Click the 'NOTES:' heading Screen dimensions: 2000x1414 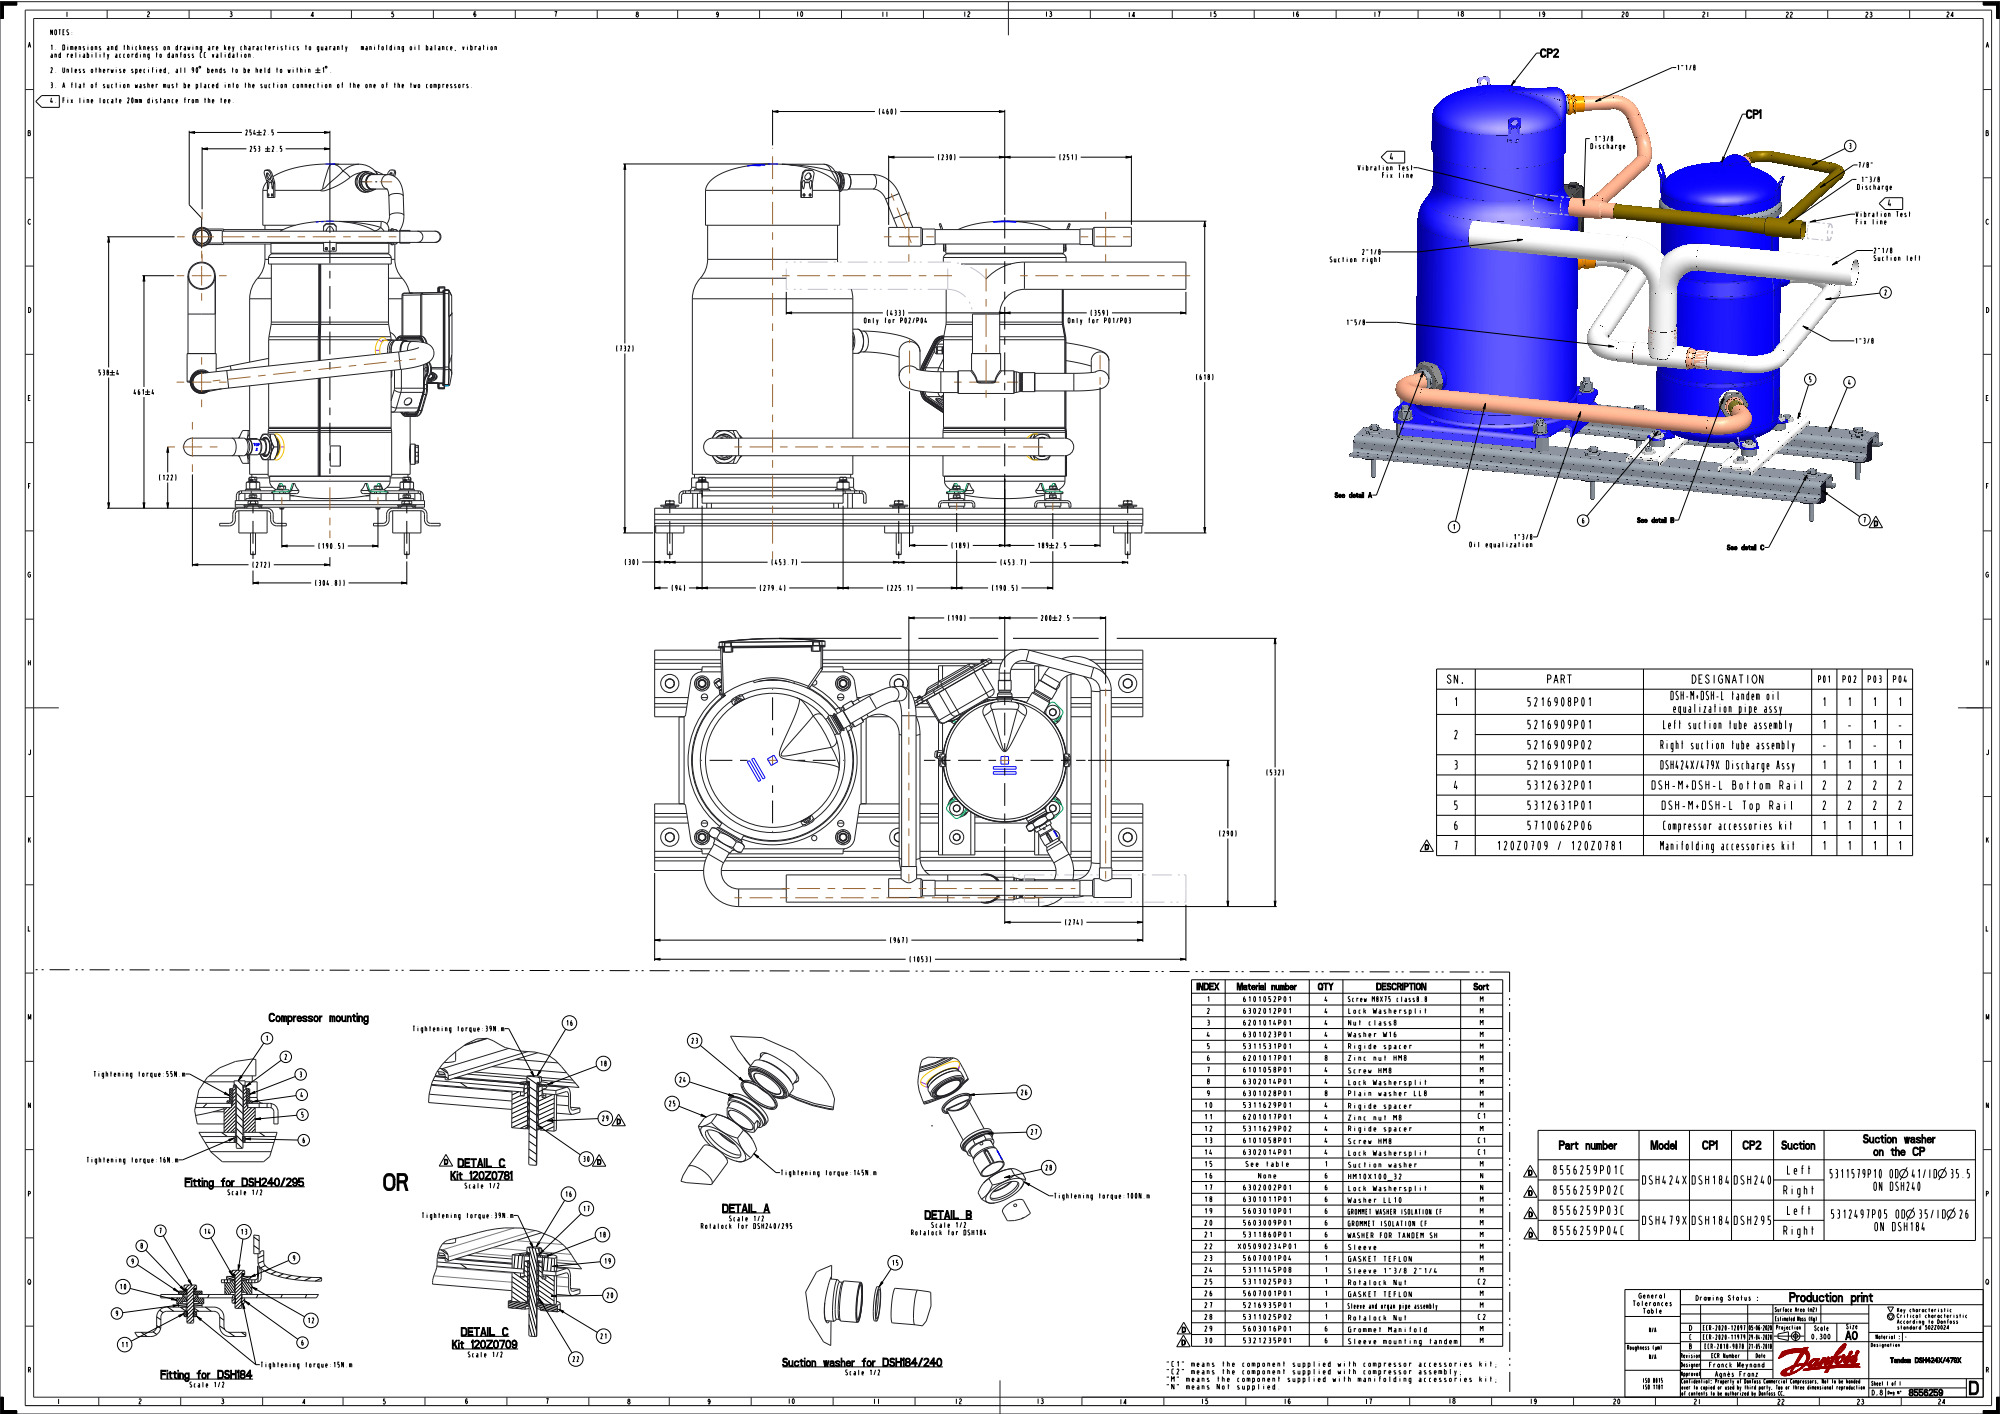[x=60, y=32]
